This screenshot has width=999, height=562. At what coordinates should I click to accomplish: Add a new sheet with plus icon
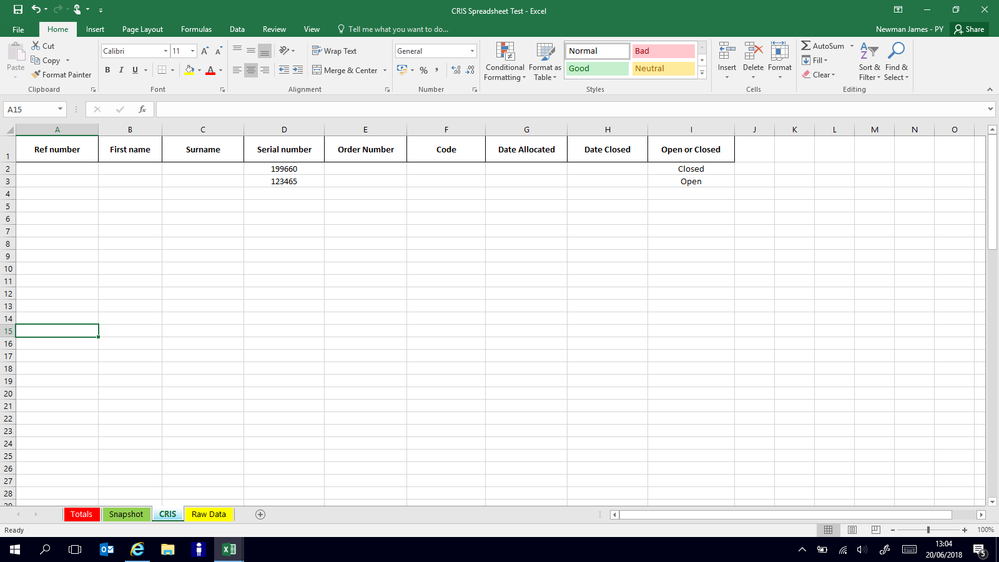pyautogui.click(x=260, y=514)
